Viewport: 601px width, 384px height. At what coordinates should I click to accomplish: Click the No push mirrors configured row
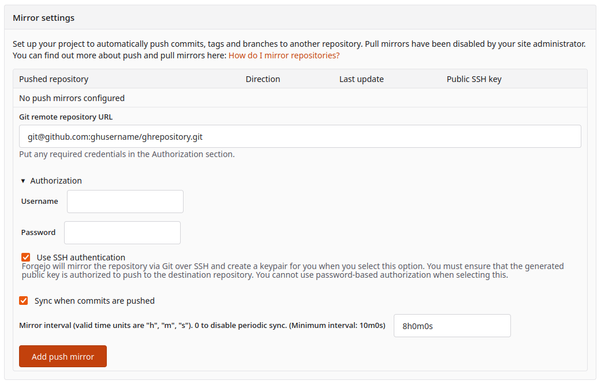click(x=300, y=98)
